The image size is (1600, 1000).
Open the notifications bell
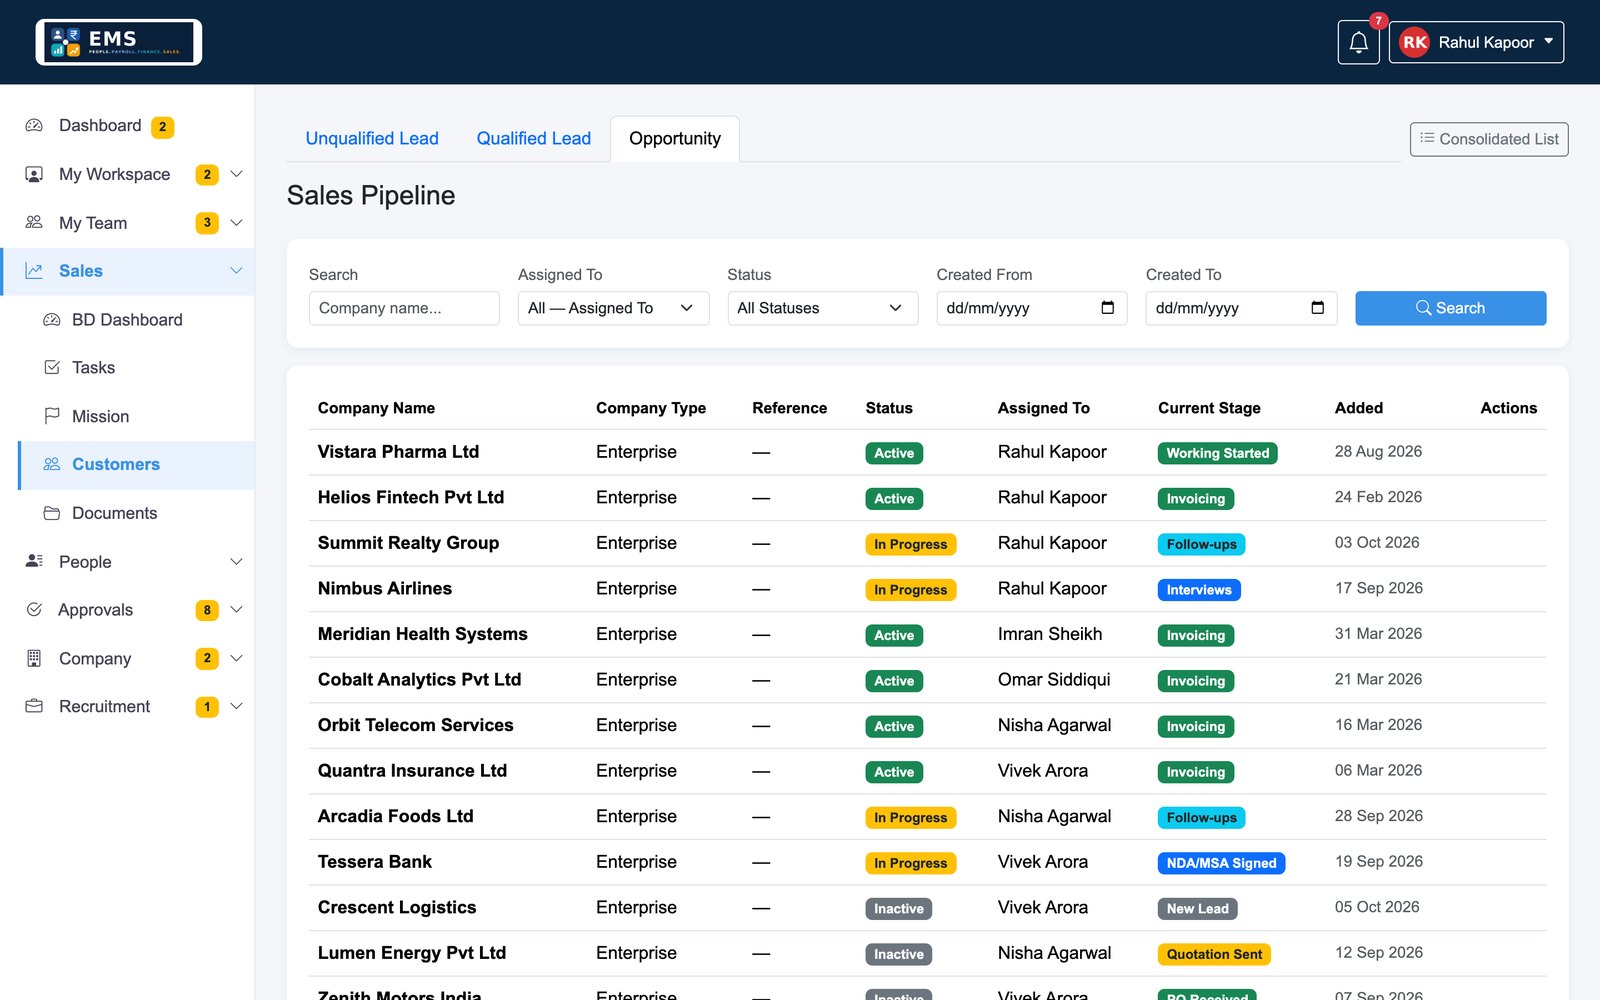pos(1358,42)
